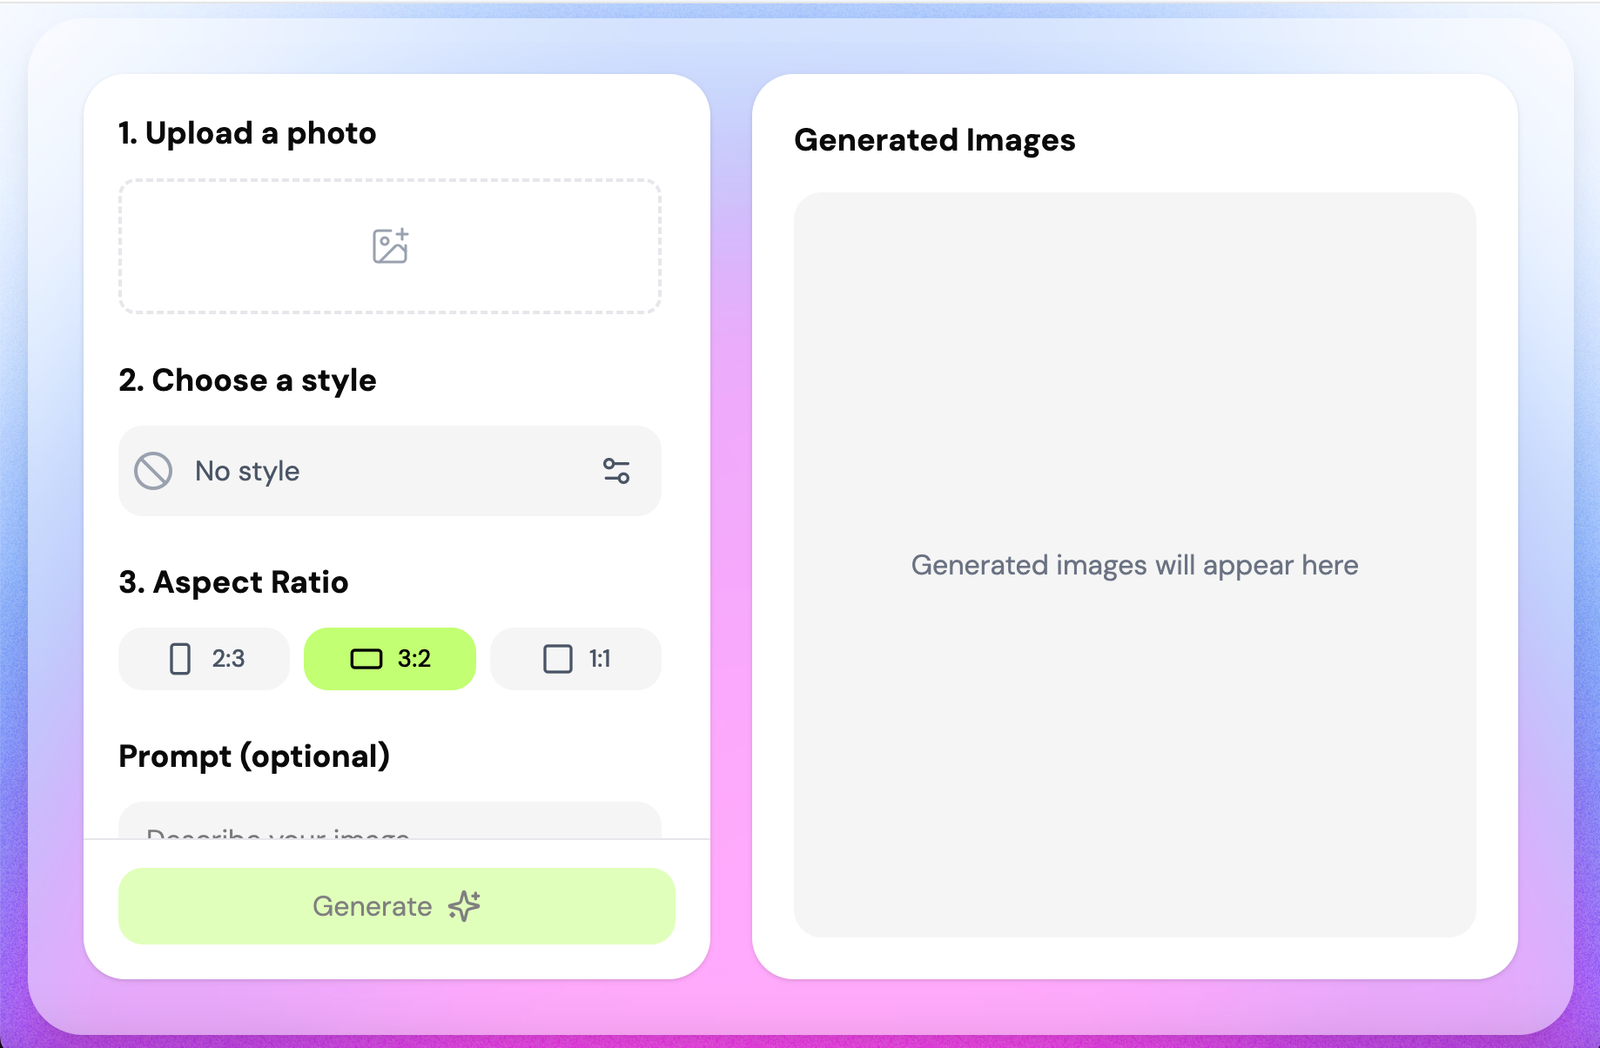Click the No style prohibition icon
Viewport: 1600px width, 1048px height.
[153, 471]
